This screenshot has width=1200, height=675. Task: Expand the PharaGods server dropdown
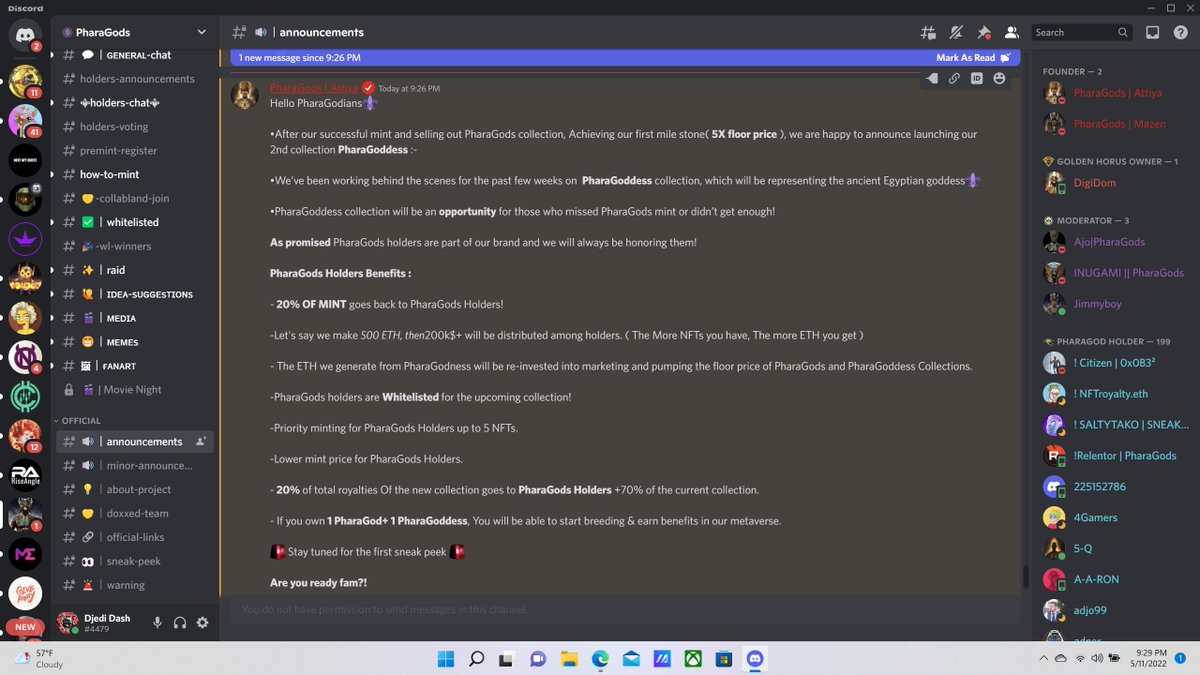click(203, 32)
